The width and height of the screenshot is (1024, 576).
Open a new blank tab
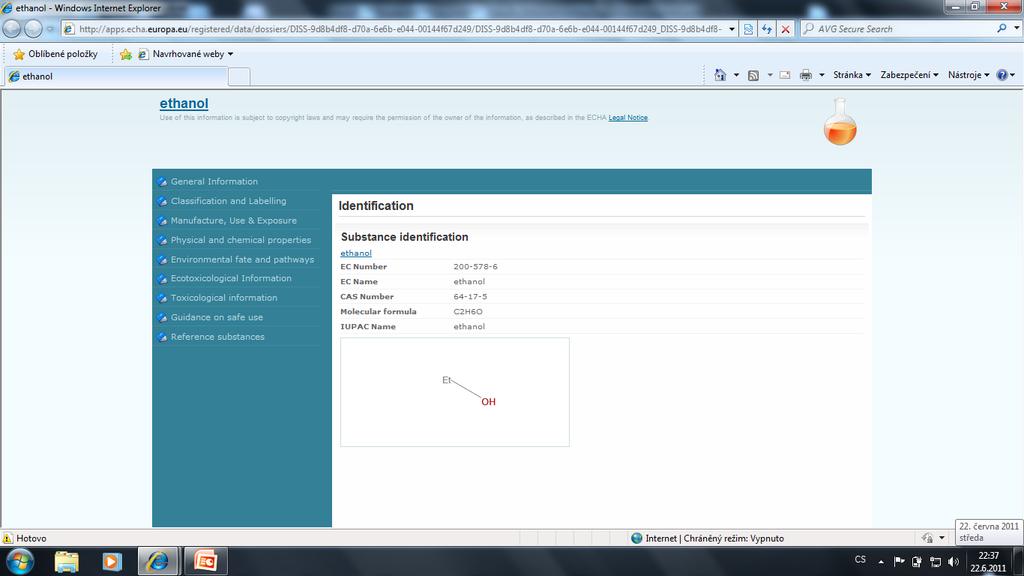point(239,76)
